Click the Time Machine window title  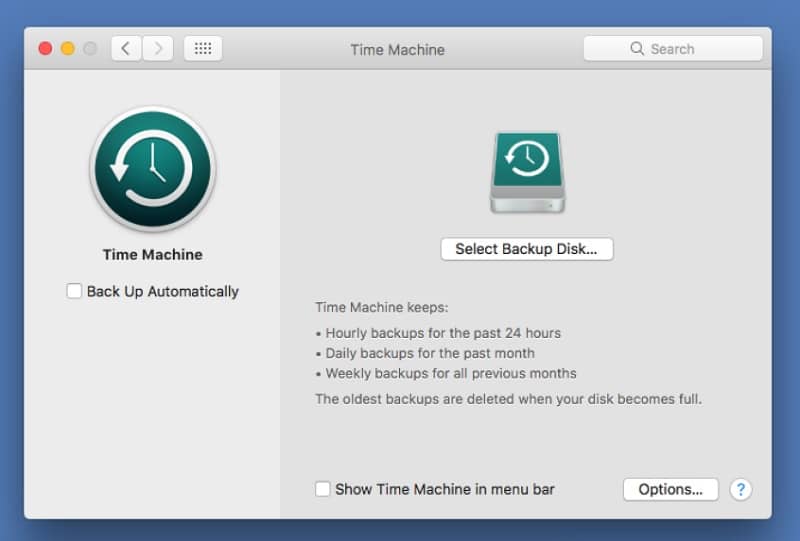pyautogui.click(x=397, y=50)
